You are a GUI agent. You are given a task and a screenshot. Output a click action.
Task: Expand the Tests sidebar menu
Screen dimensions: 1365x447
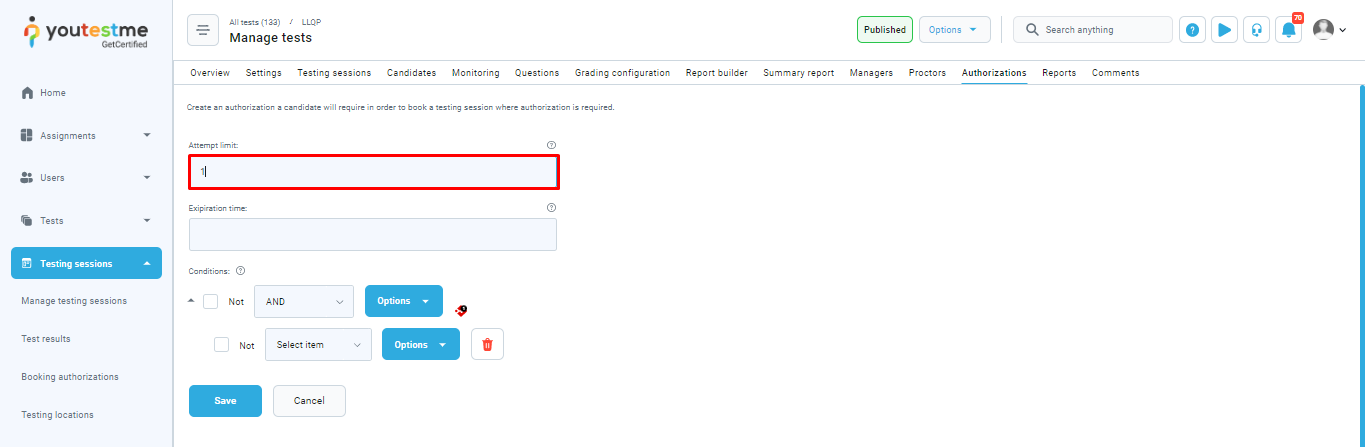pos(147,220)
